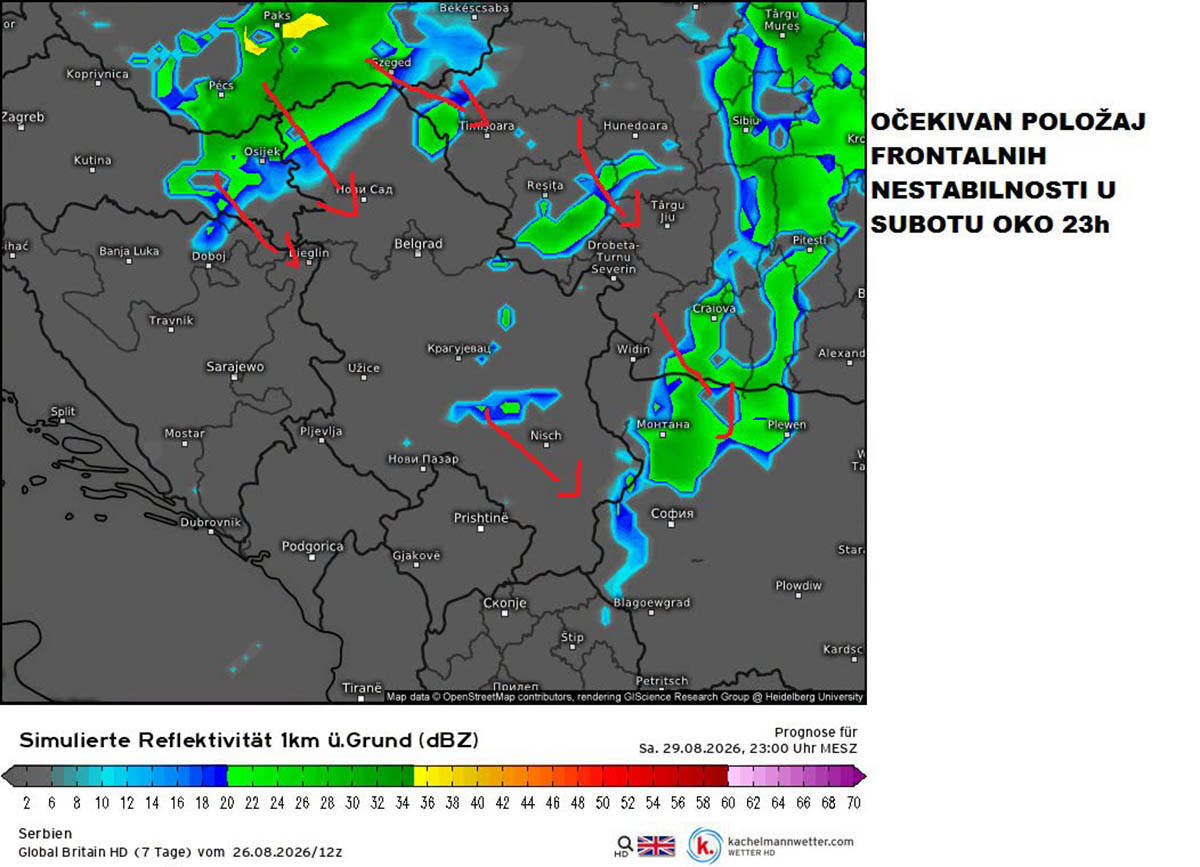This screenshot has width=1200, height=867.
Task: Click the OpenStreetMap contributors attribution
Action: coord(505,697)
